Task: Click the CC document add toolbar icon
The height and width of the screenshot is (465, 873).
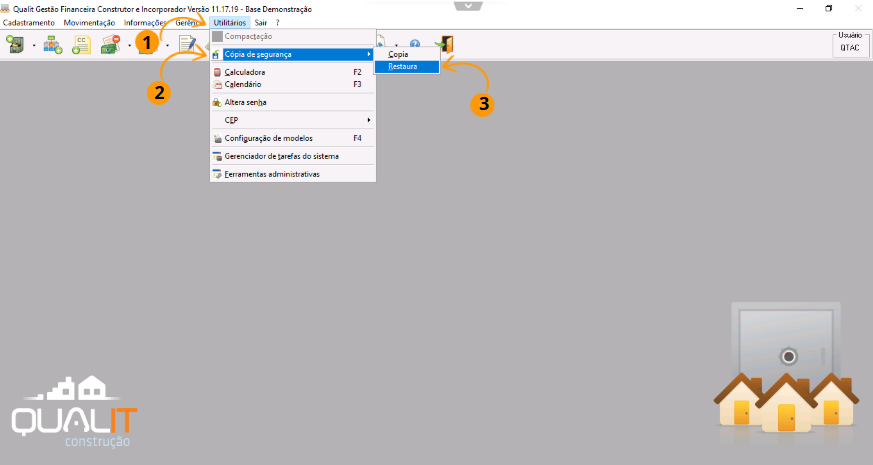Action: click(x=81, y=45)
